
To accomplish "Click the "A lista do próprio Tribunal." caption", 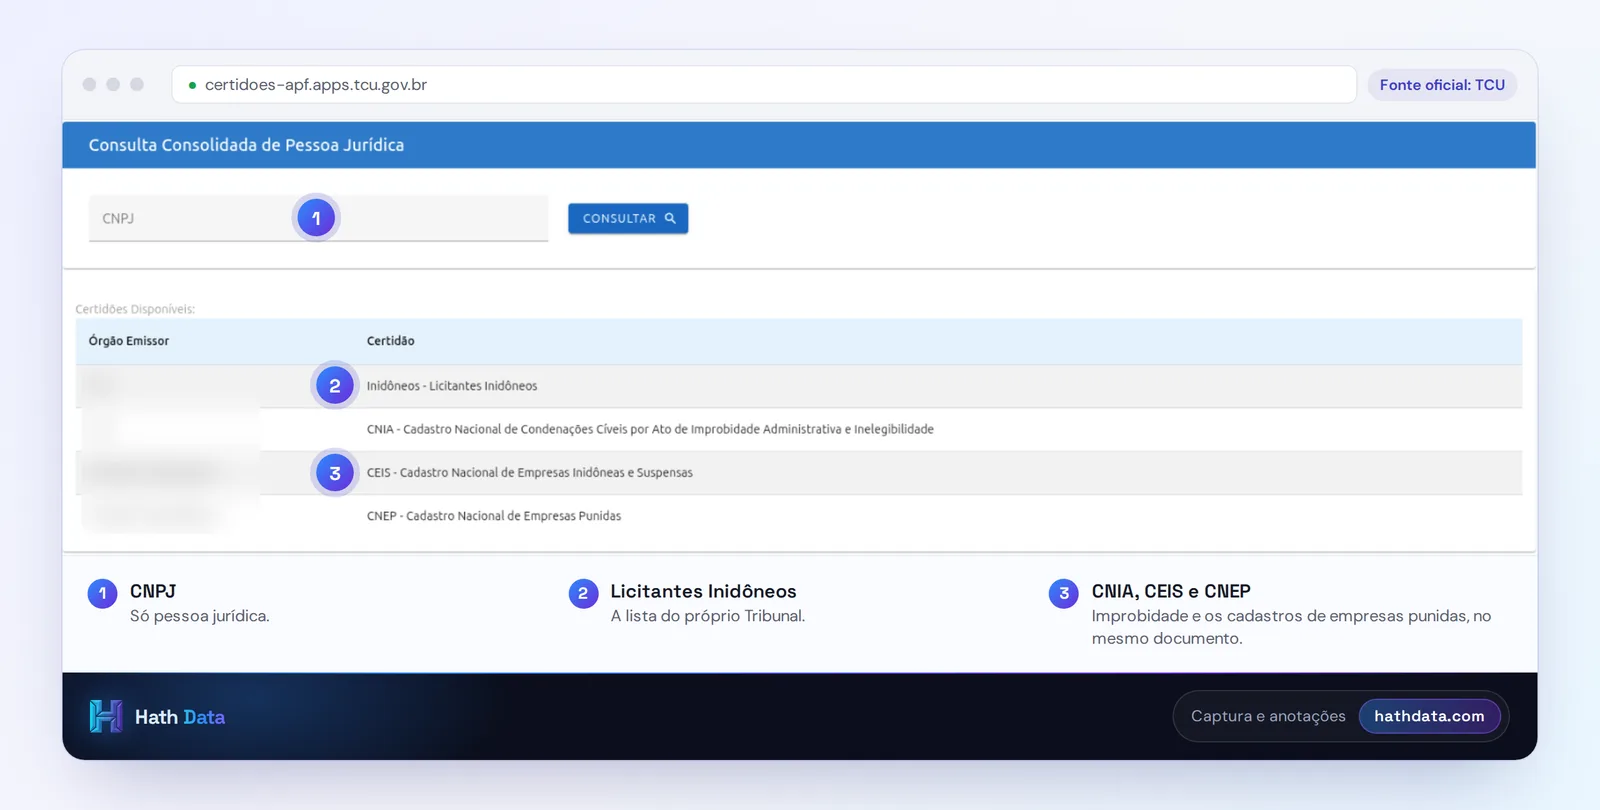I will pyautogui.click(x=708, y=616).
